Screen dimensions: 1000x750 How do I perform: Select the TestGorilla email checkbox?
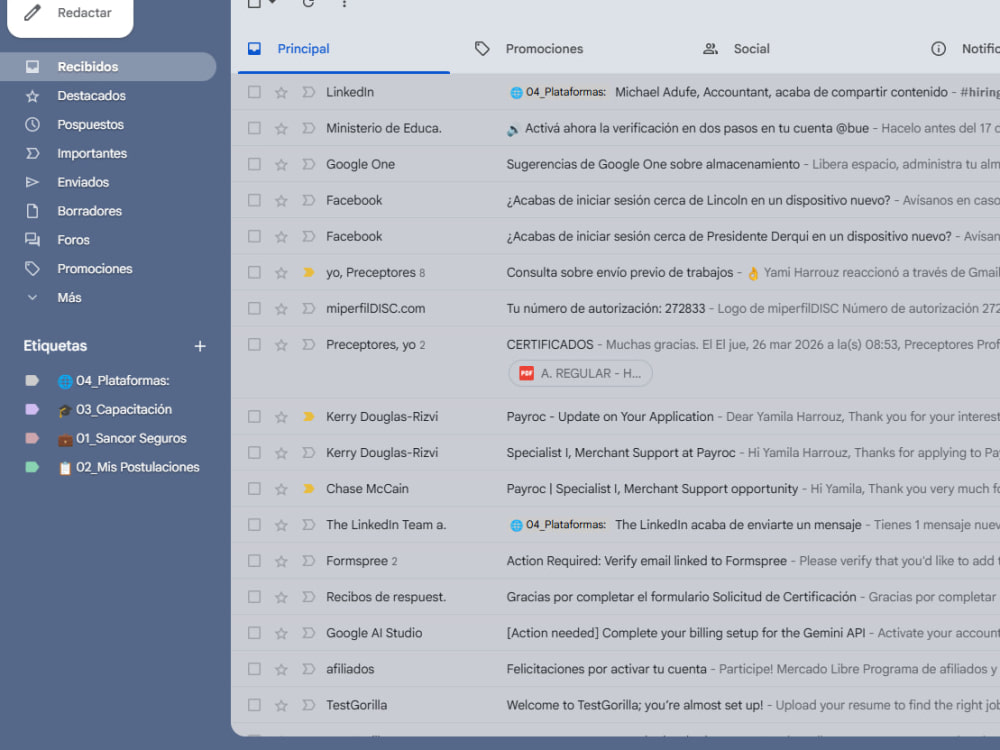click(x=254, y=705)
